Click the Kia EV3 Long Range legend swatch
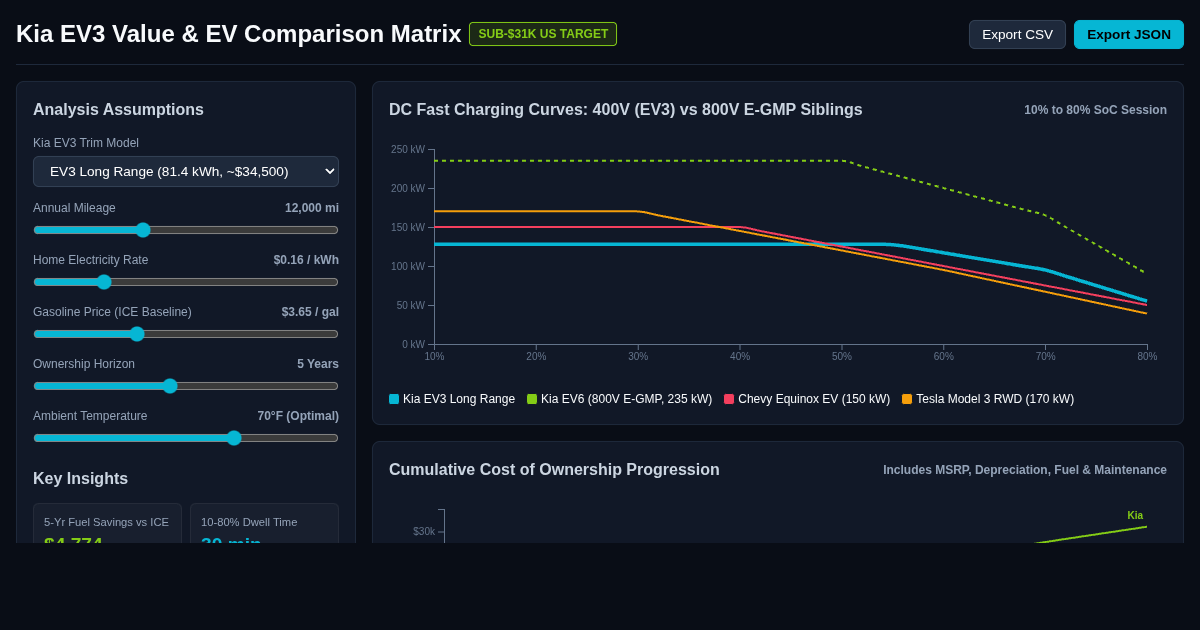 (394, 399)
